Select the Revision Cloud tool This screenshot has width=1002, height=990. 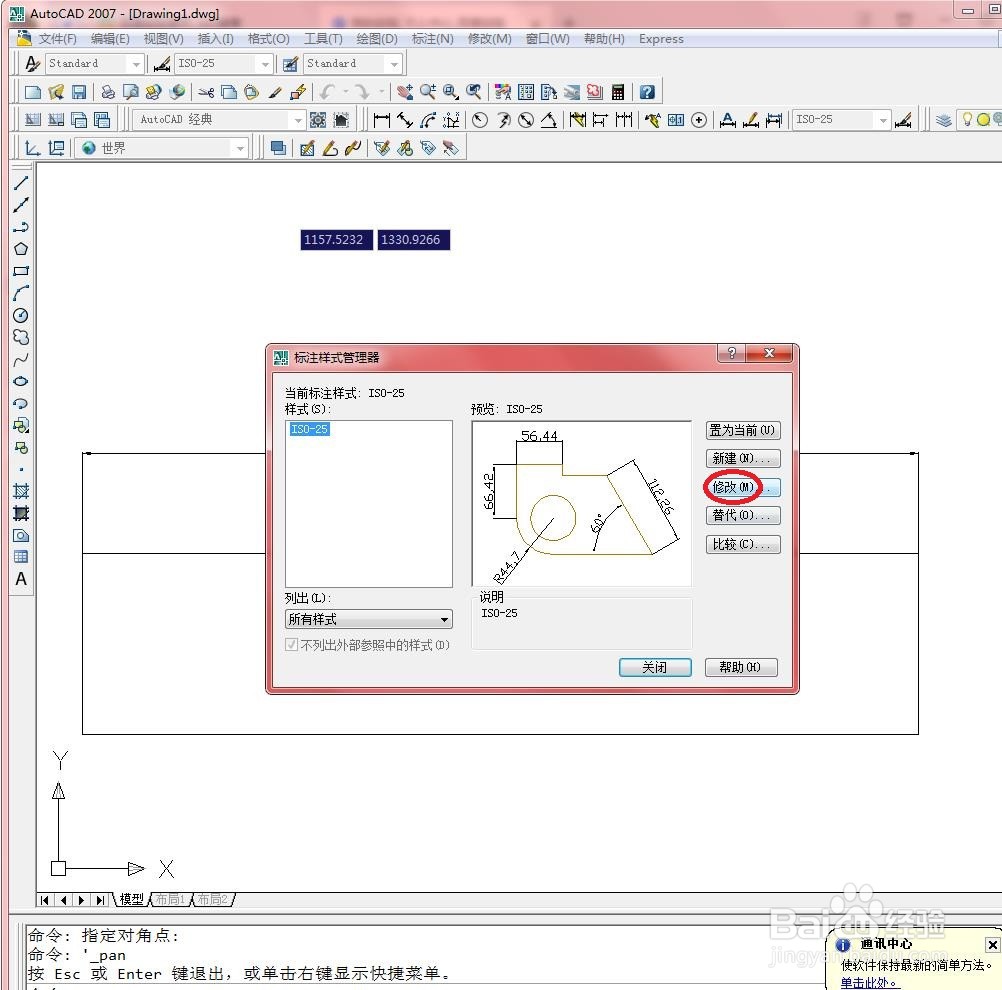tap(20, 337)
